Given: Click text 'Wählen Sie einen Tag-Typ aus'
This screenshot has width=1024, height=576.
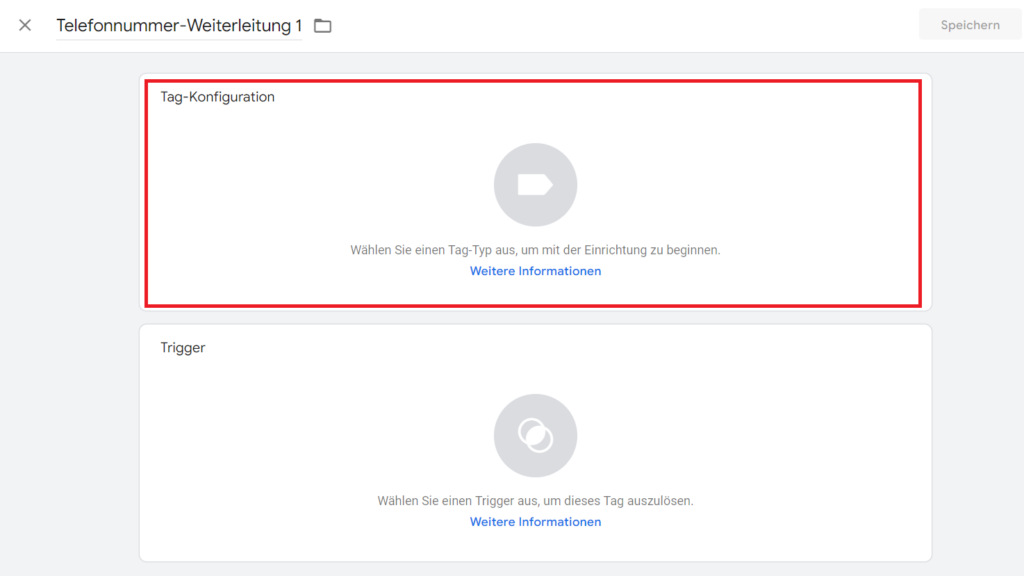Looking at the screenshot, I should 432,250.
